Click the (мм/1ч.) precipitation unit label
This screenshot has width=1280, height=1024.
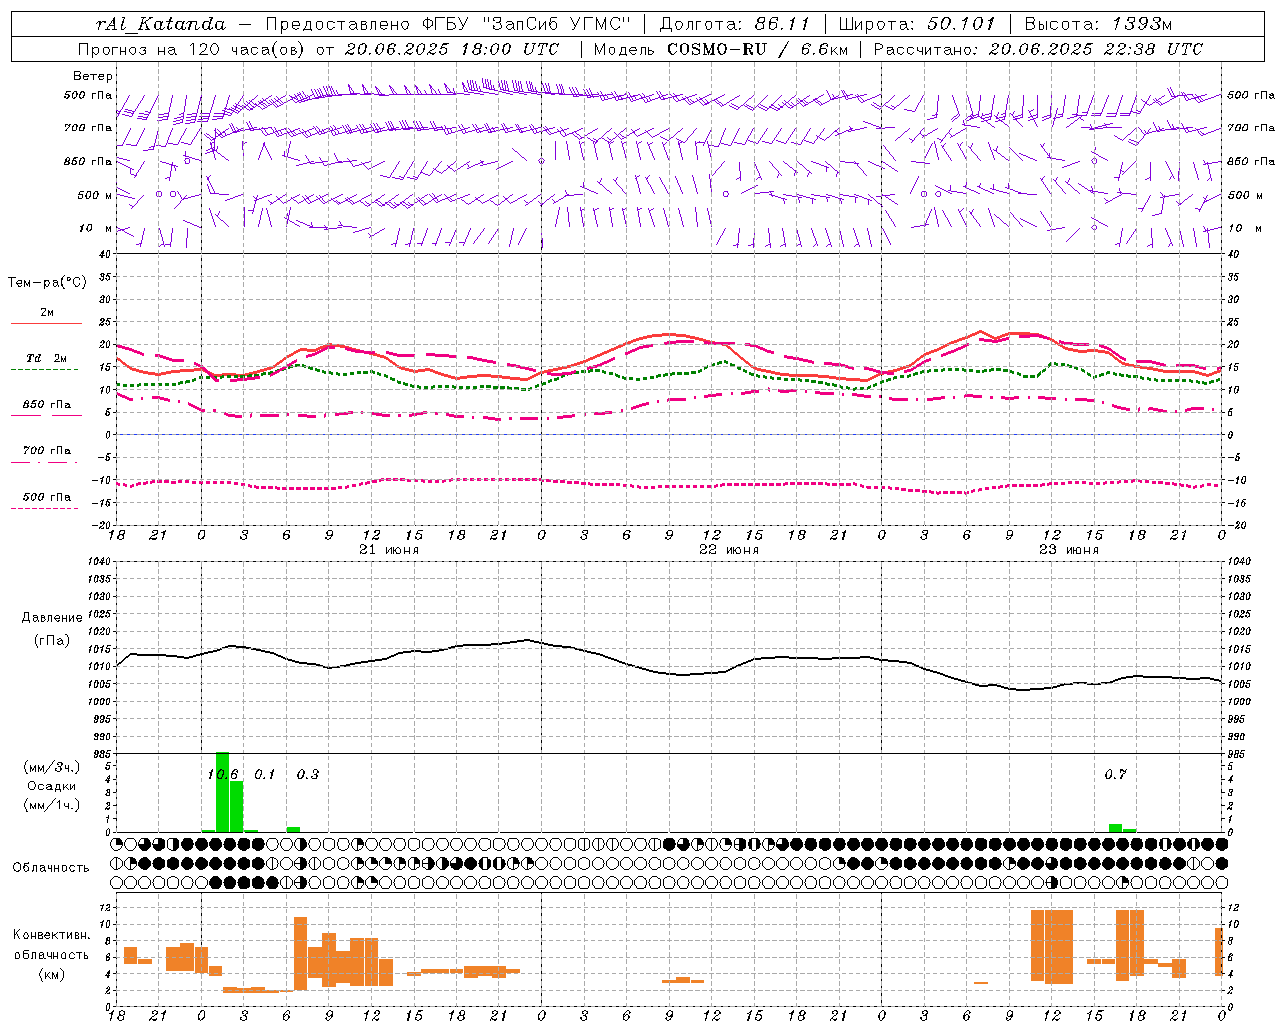[x=52, y=805]
